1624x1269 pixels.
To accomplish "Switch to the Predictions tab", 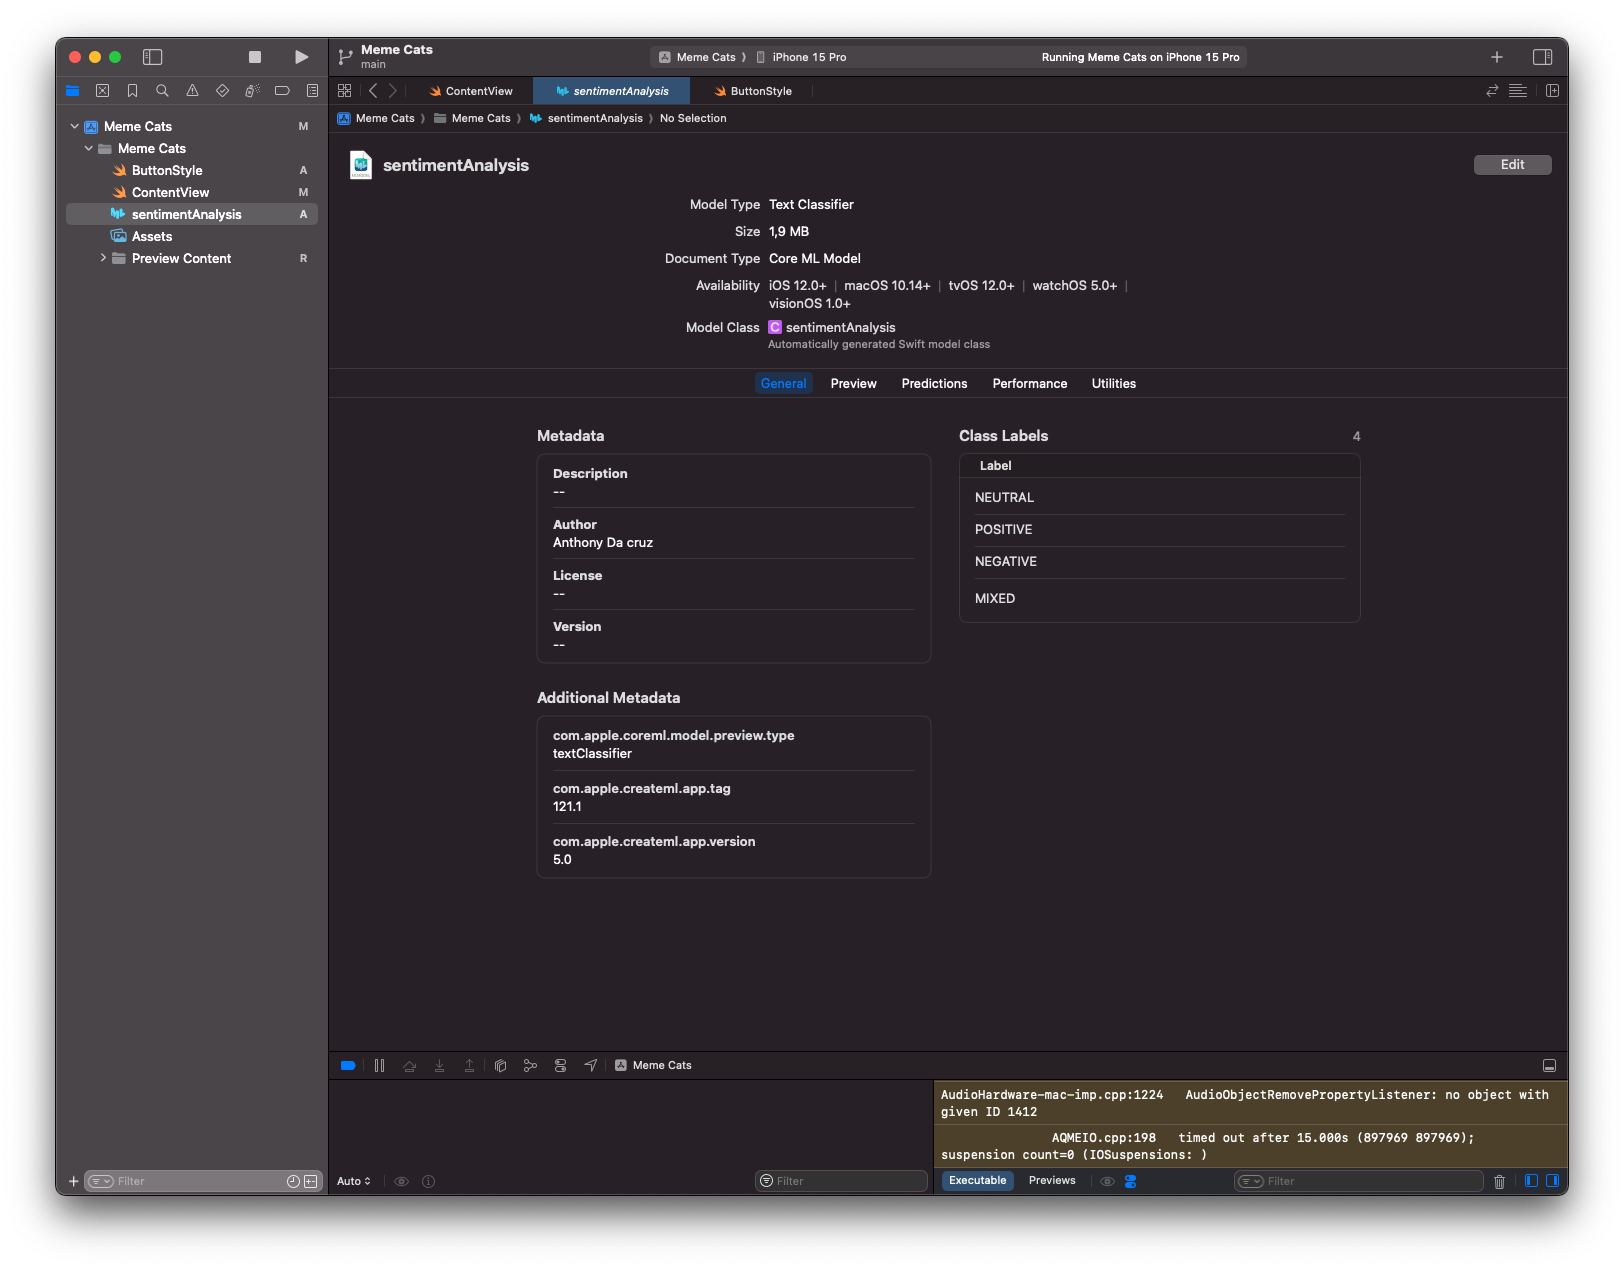I will (x=934, y=384).
